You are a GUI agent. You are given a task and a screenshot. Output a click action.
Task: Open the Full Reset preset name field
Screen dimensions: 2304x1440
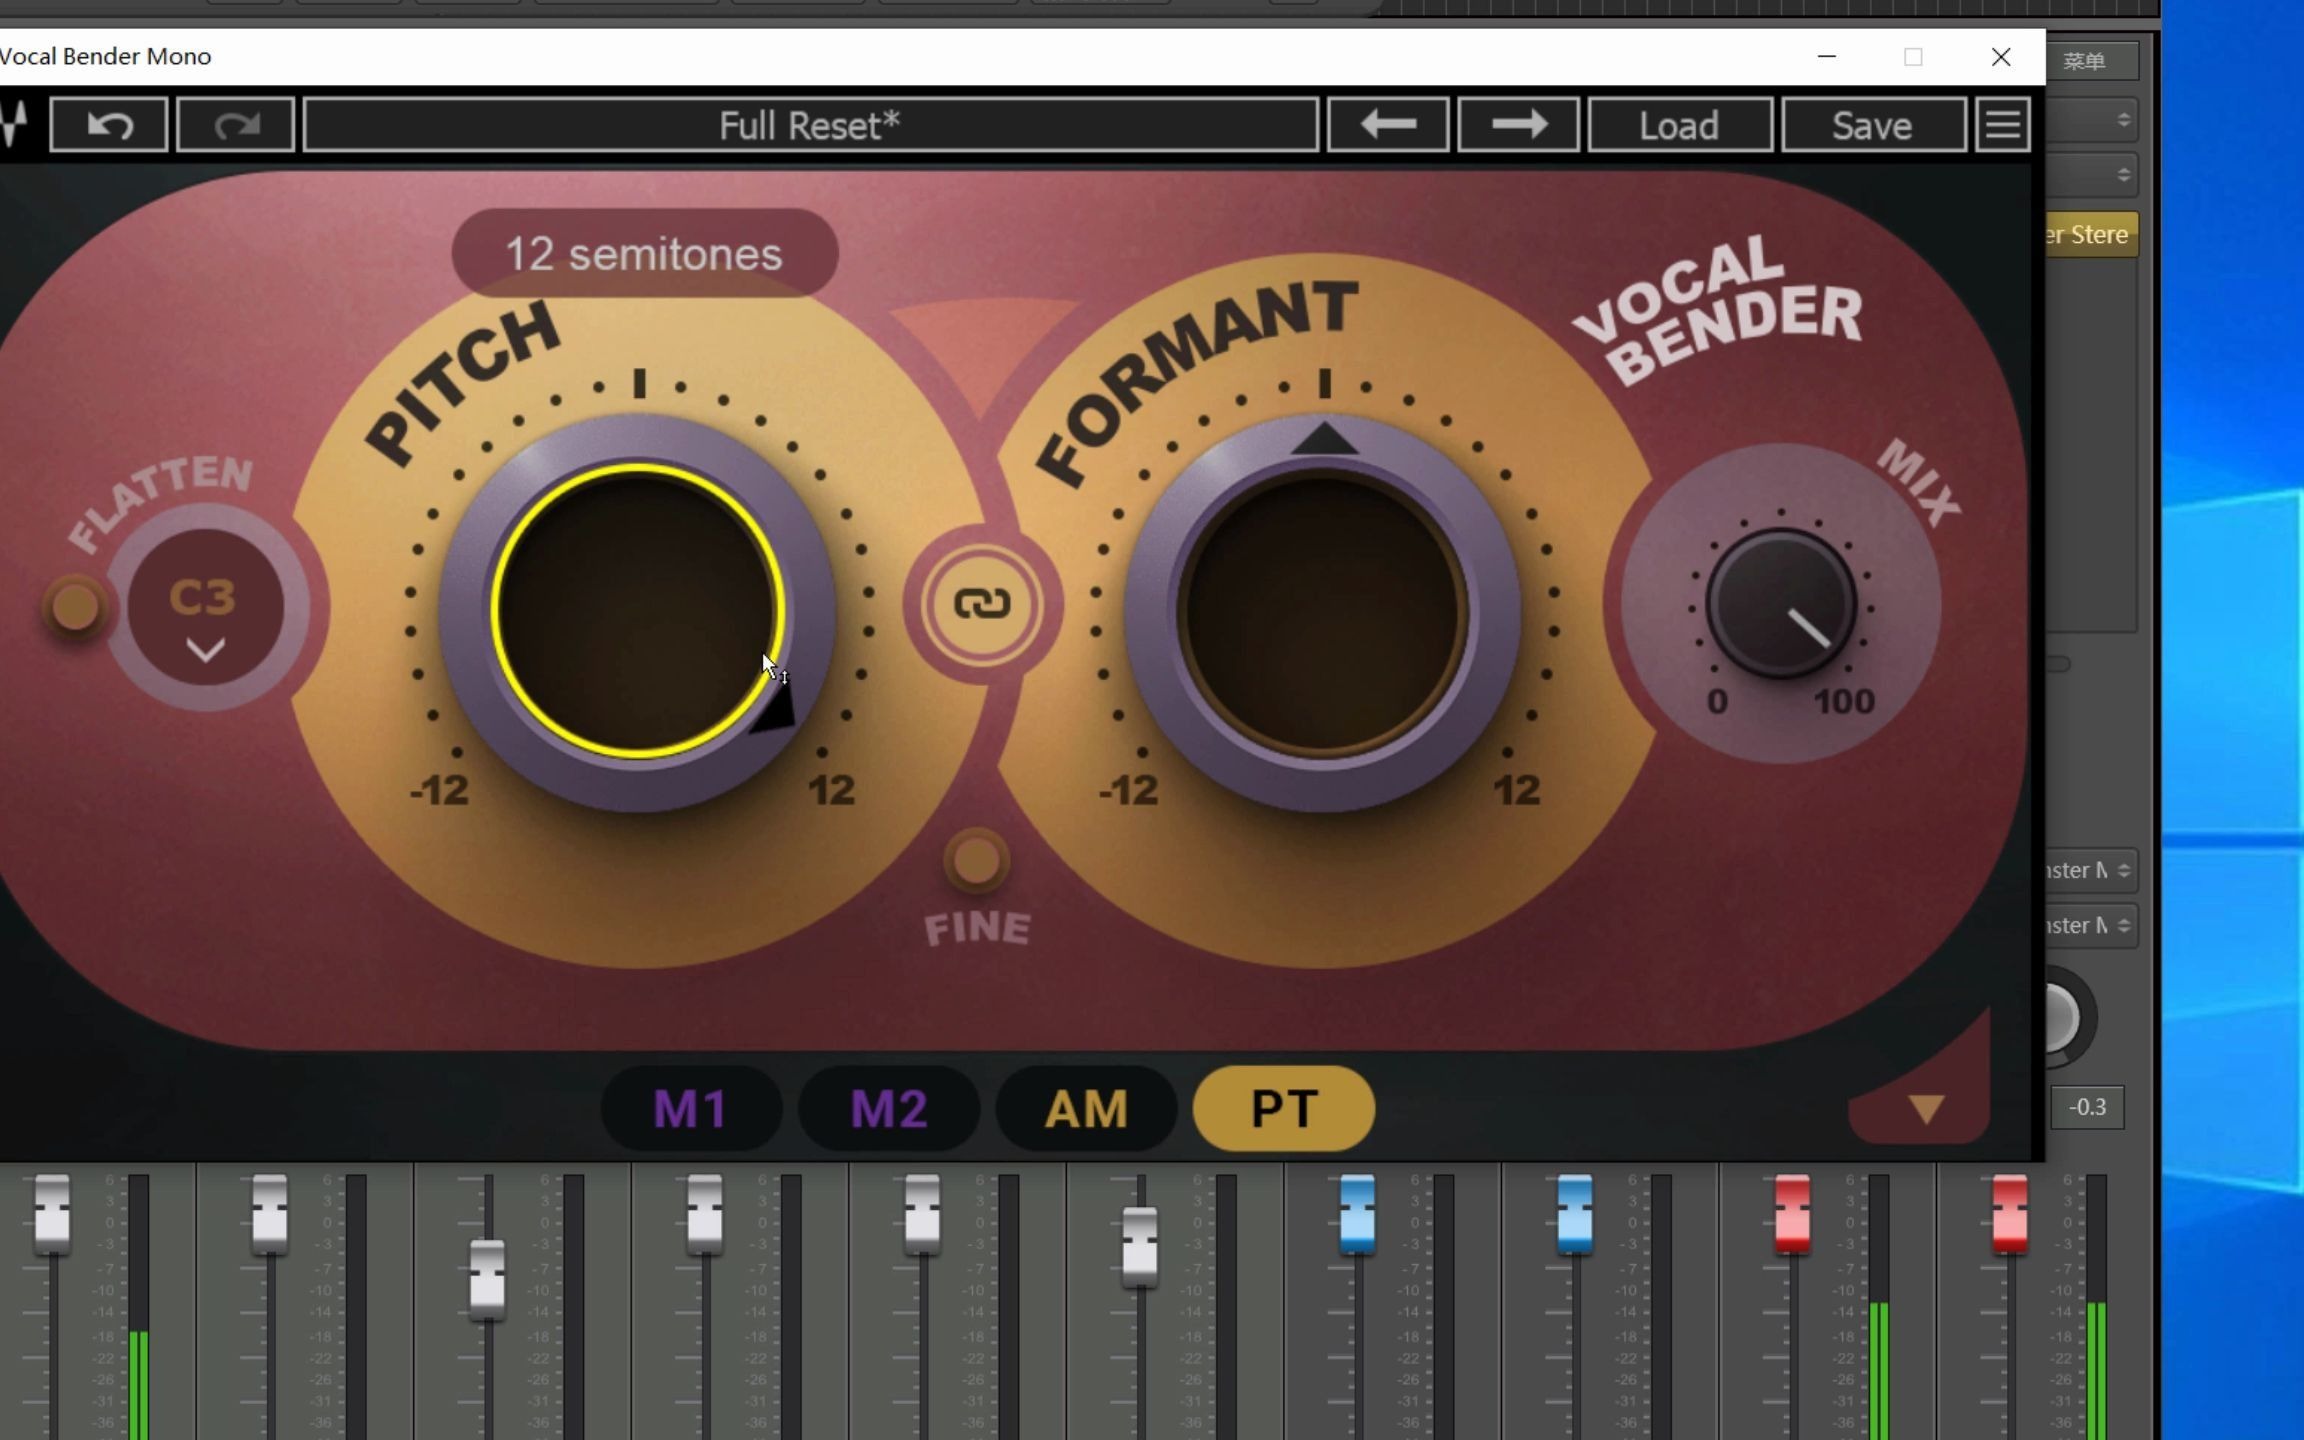[x=811, y=125]
